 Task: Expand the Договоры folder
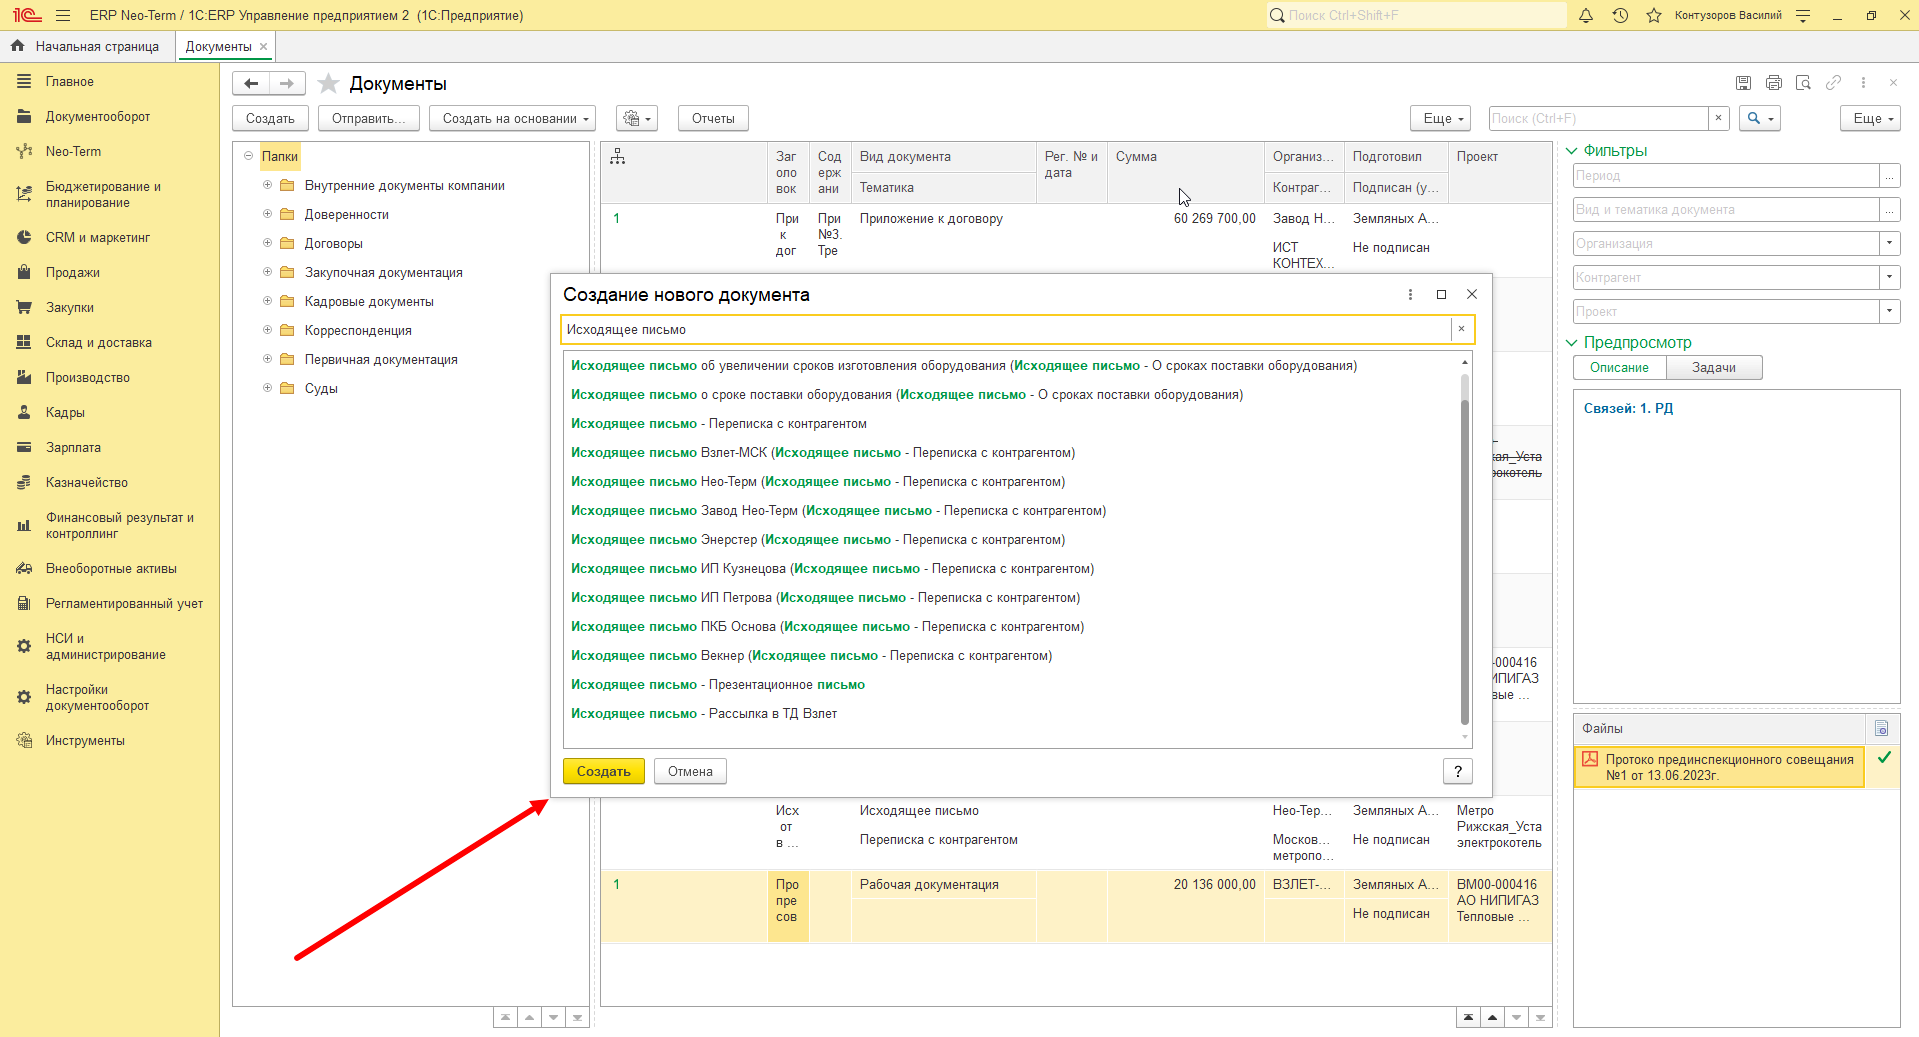pyautogui.click(x=267, y=243)
